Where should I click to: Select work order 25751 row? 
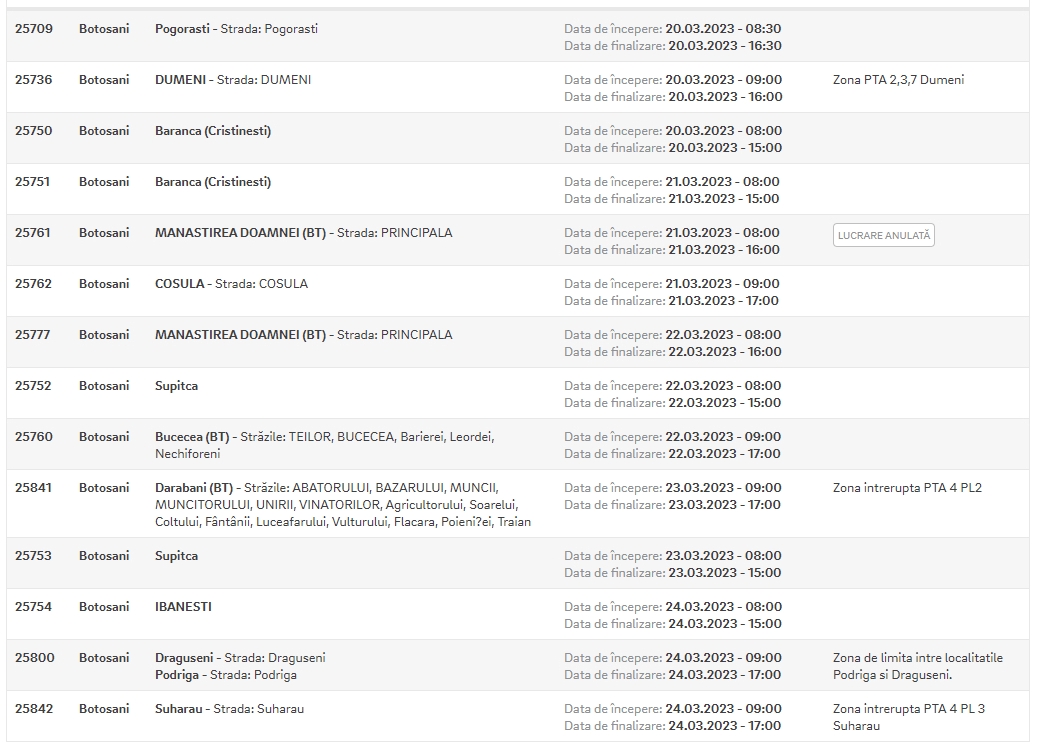(x=518, y=189)
